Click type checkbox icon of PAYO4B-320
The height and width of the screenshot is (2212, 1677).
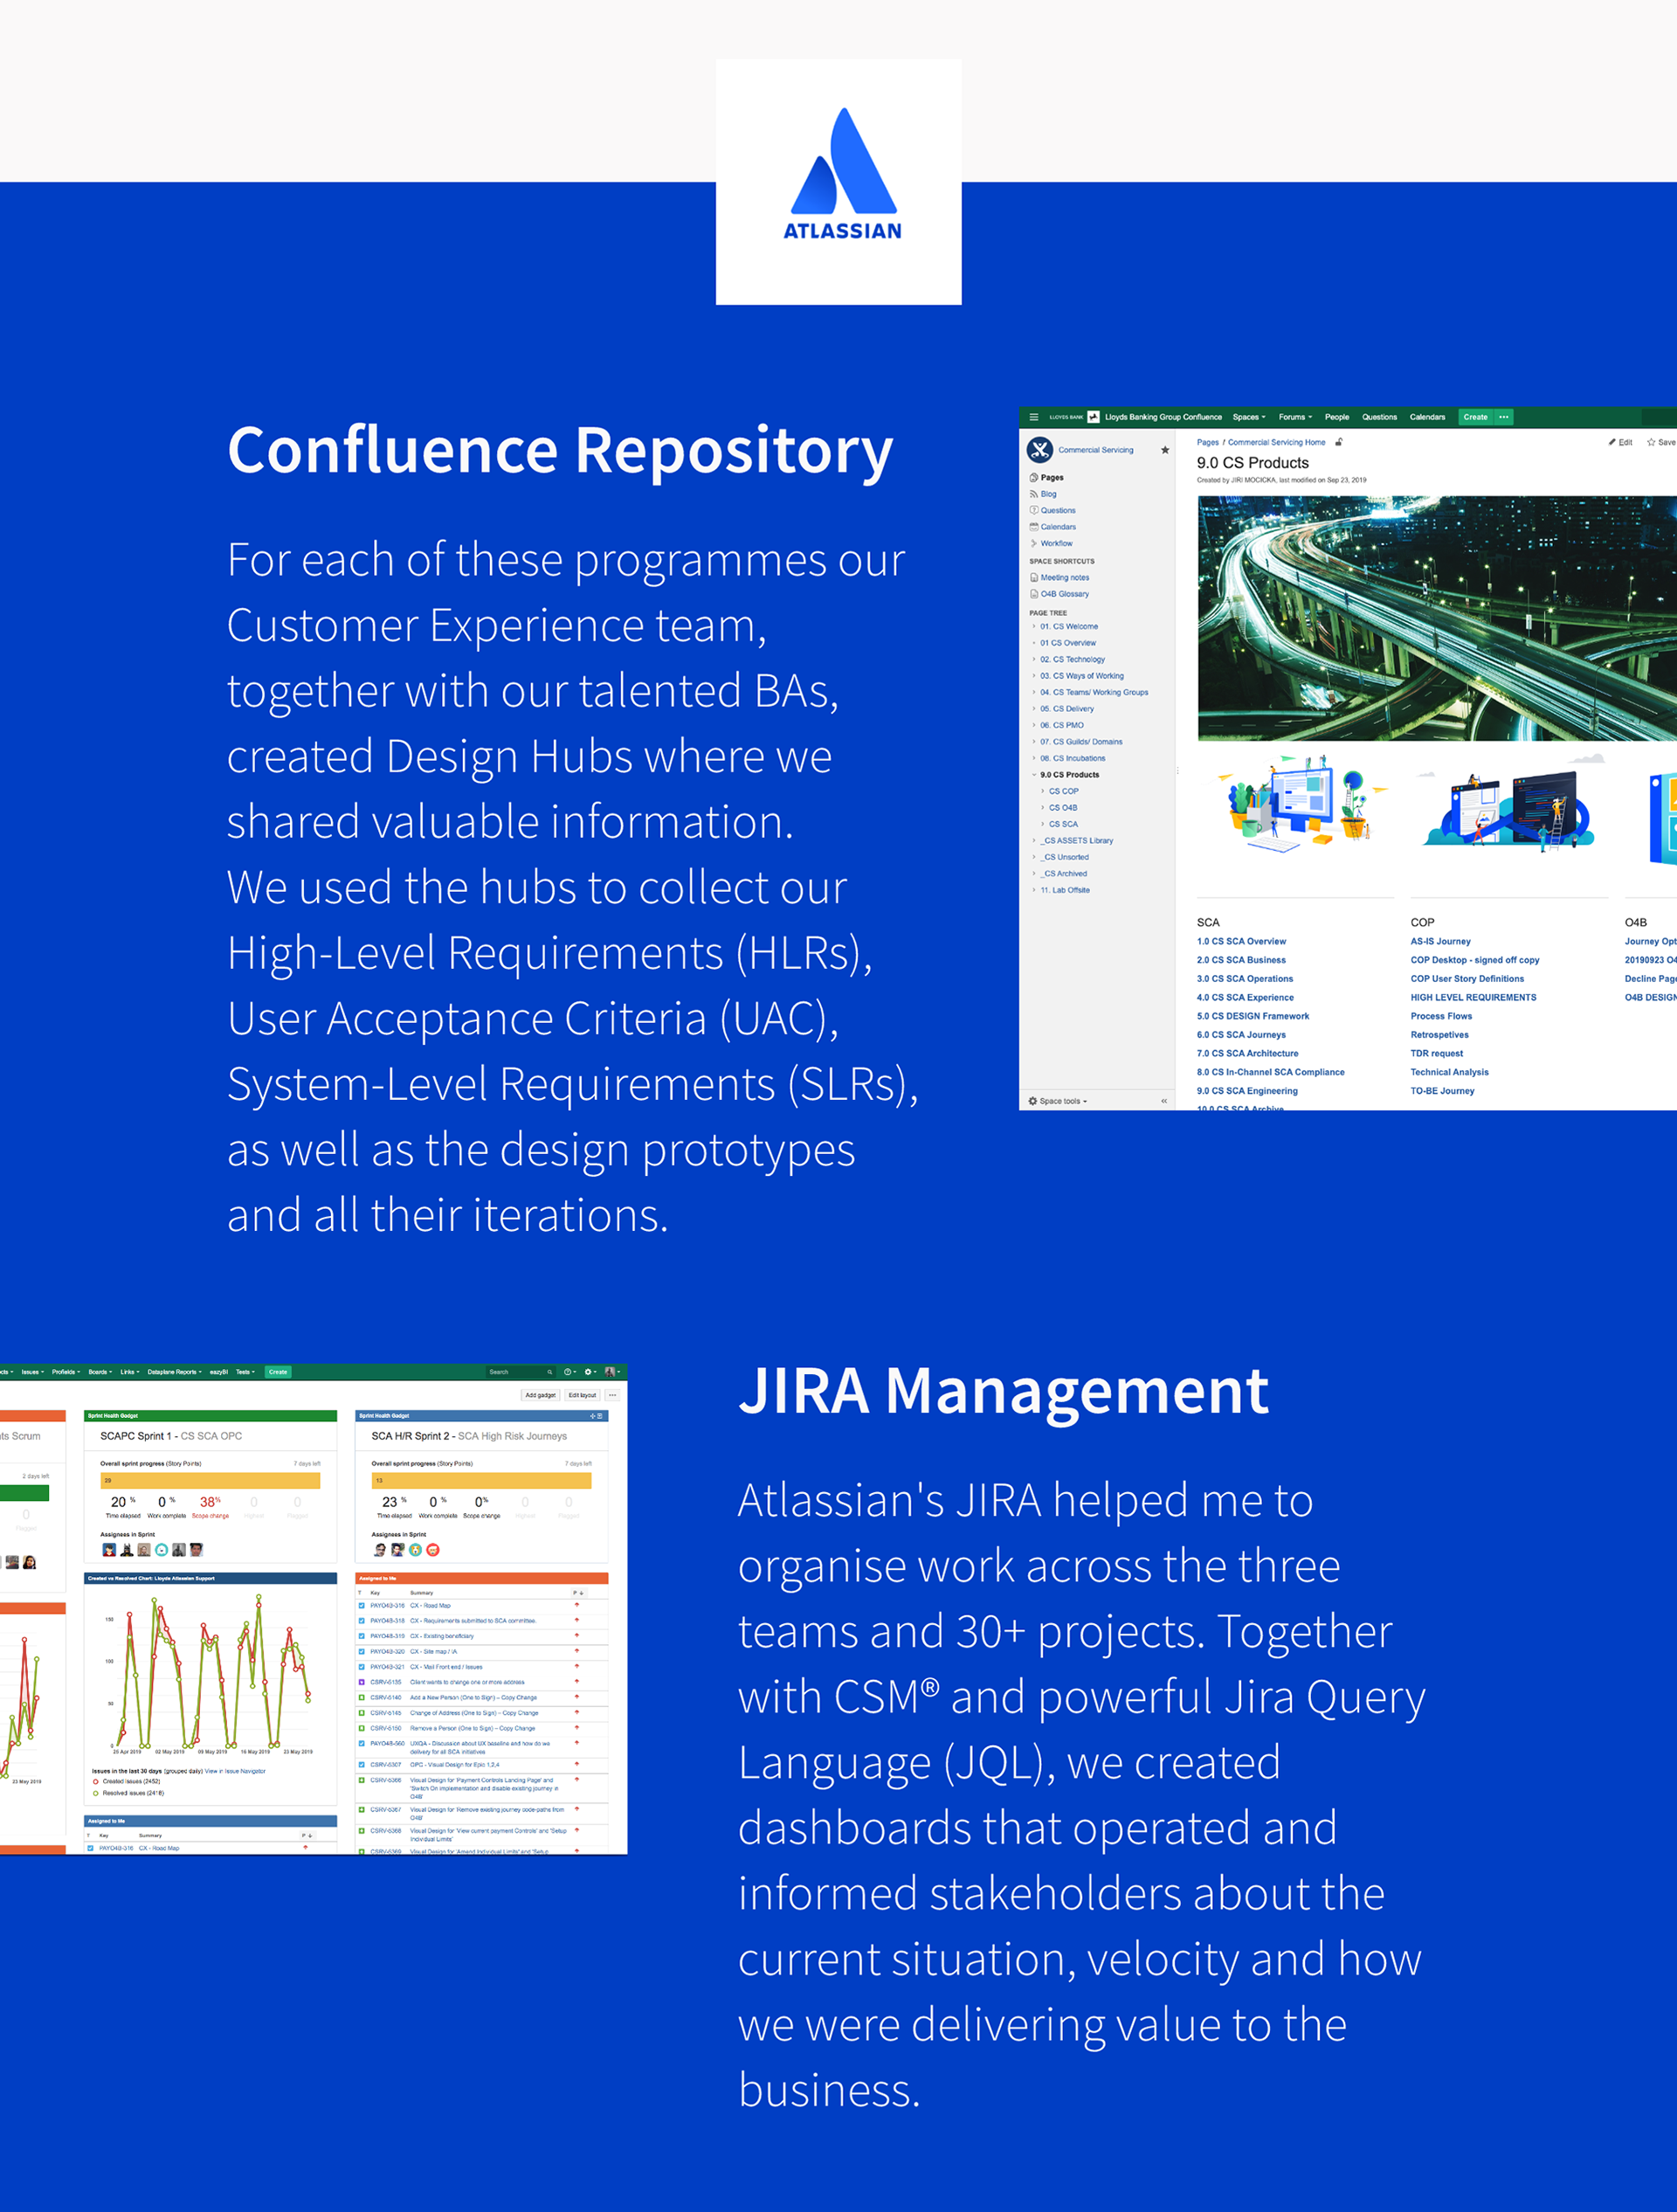click(x=361, y=1652)
